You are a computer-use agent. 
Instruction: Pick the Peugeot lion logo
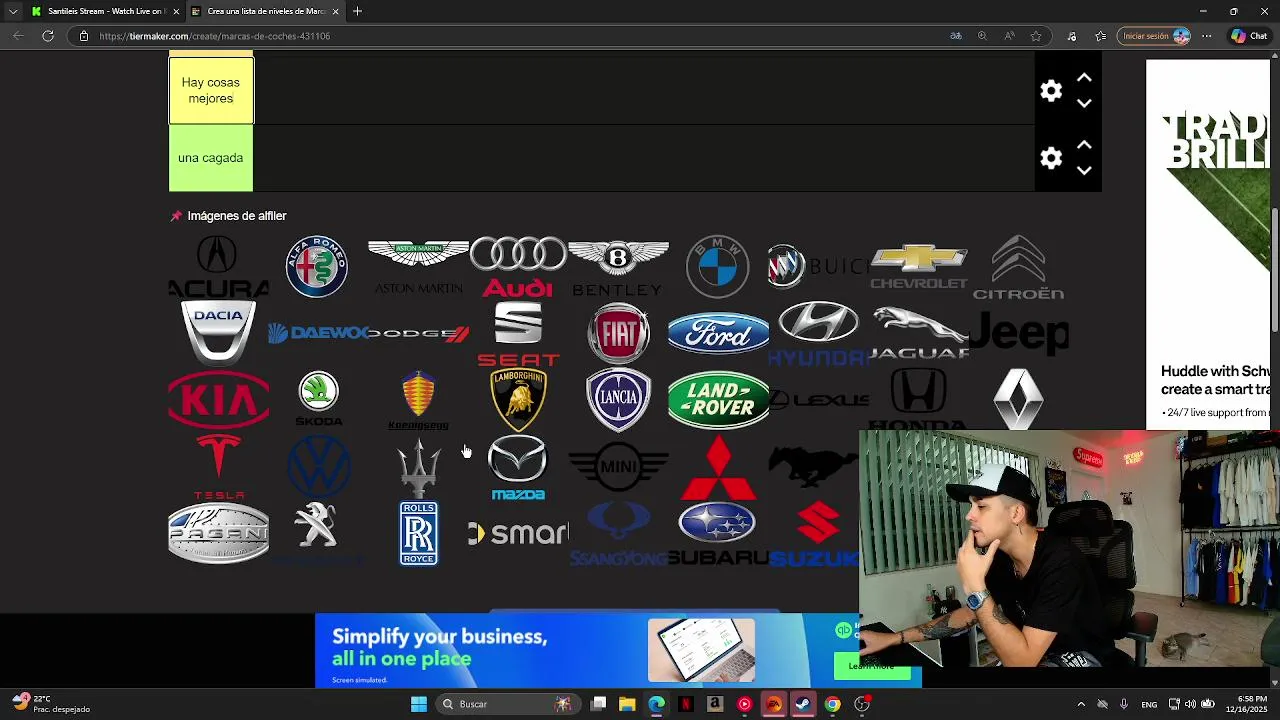coord(318,533)
